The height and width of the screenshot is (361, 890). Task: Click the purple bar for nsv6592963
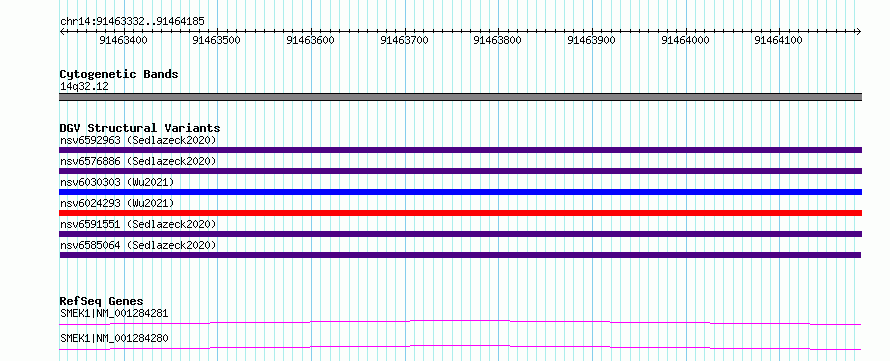[x=461, y=150]
